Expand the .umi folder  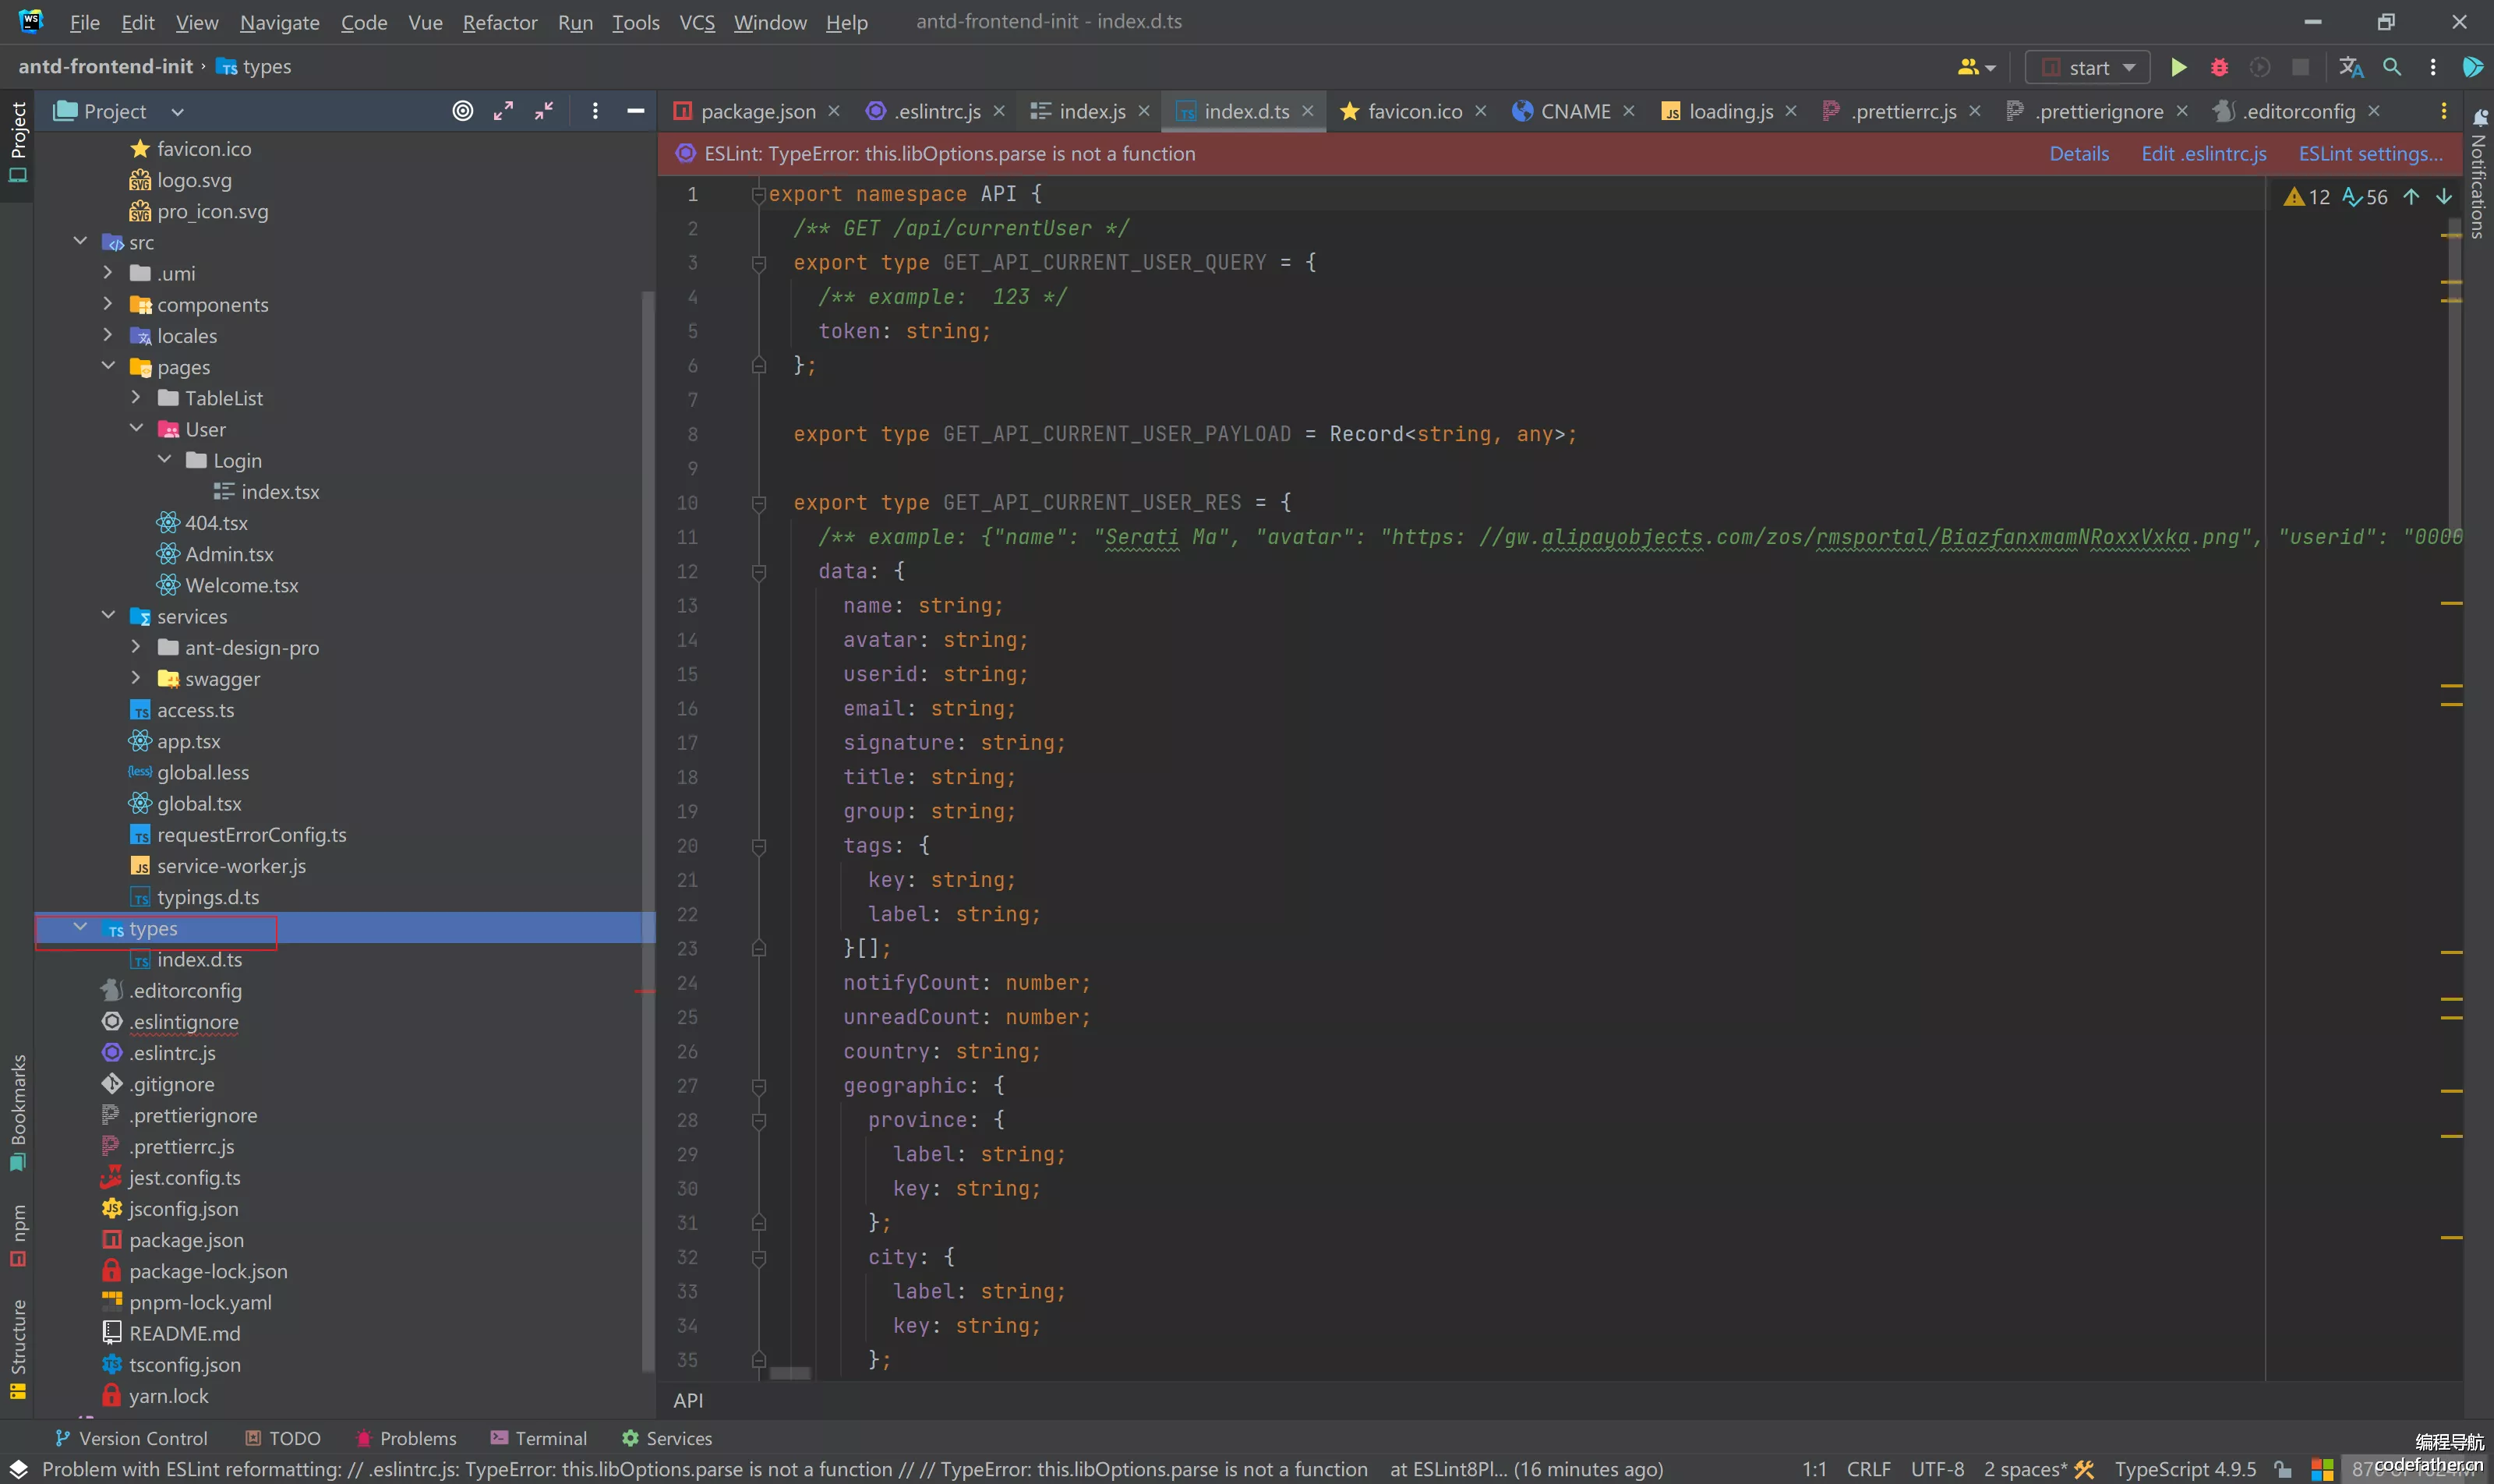point(108,273)
